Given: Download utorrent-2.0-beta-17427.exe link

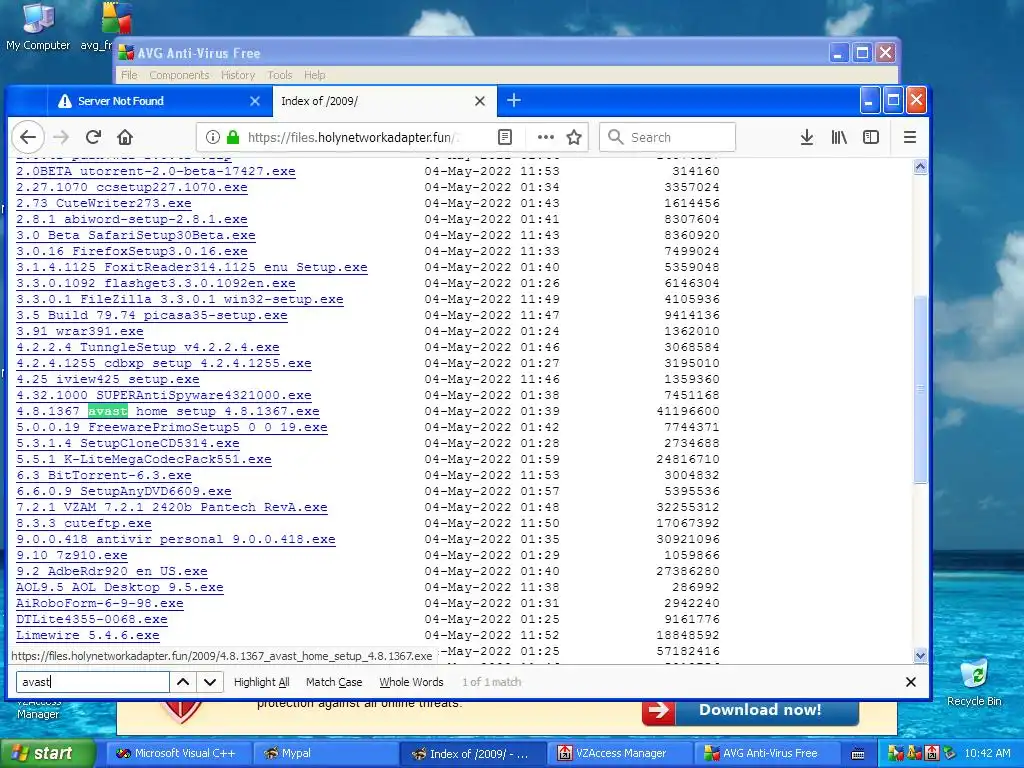Looking at the screenshot, I should tap(155, 171).
